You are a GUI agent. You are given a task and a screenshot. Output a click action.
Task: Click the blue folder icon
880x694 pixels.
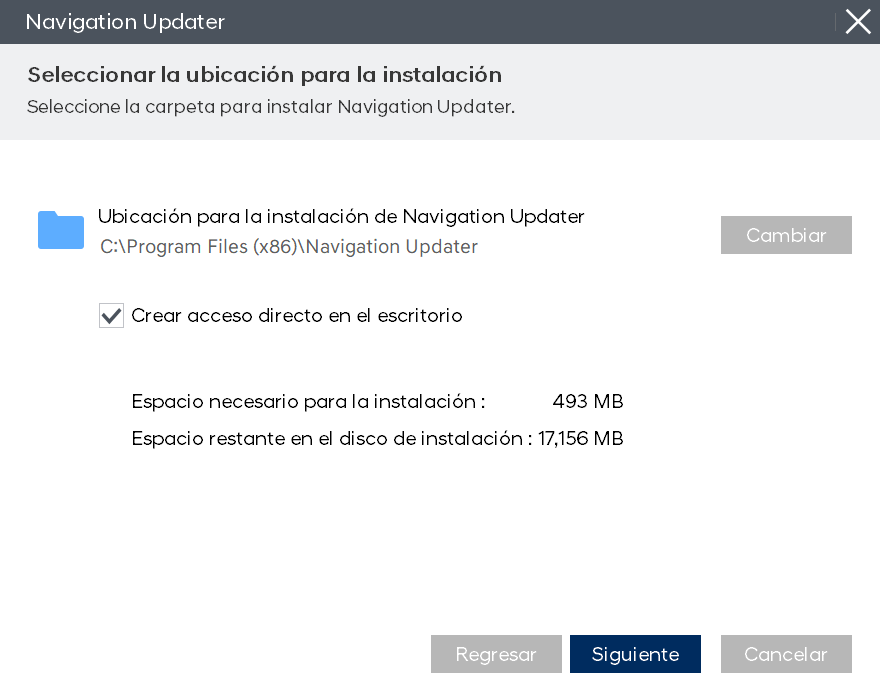click(x=61, y=229)
